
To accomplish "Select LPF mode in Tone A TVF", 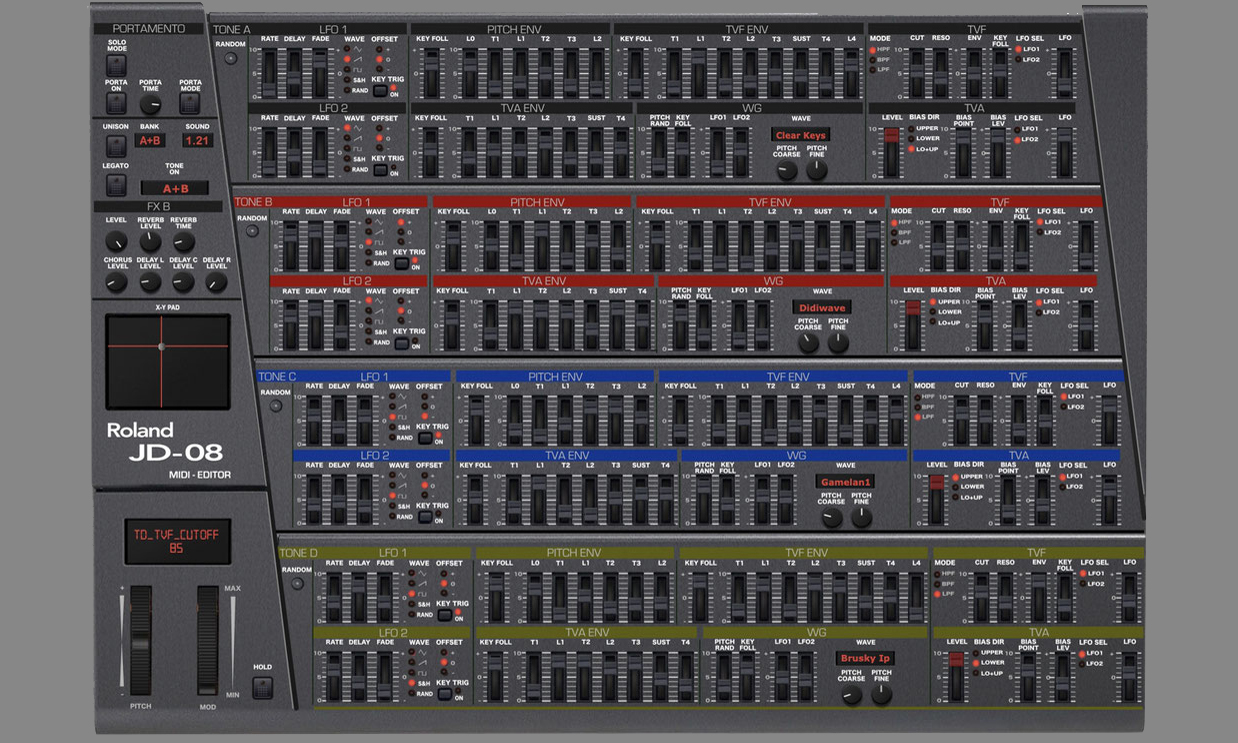I will 872,70.
